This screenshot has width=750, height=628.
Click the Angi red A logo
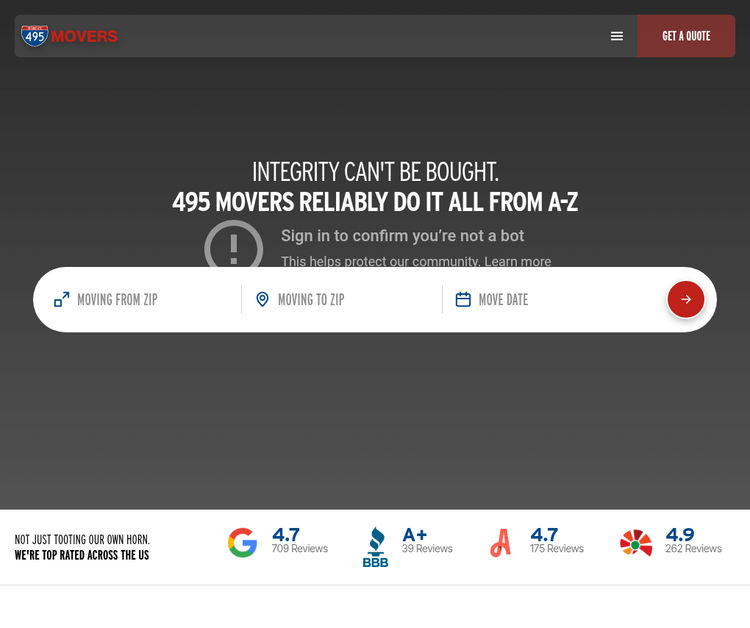click(x=501, y=543)
